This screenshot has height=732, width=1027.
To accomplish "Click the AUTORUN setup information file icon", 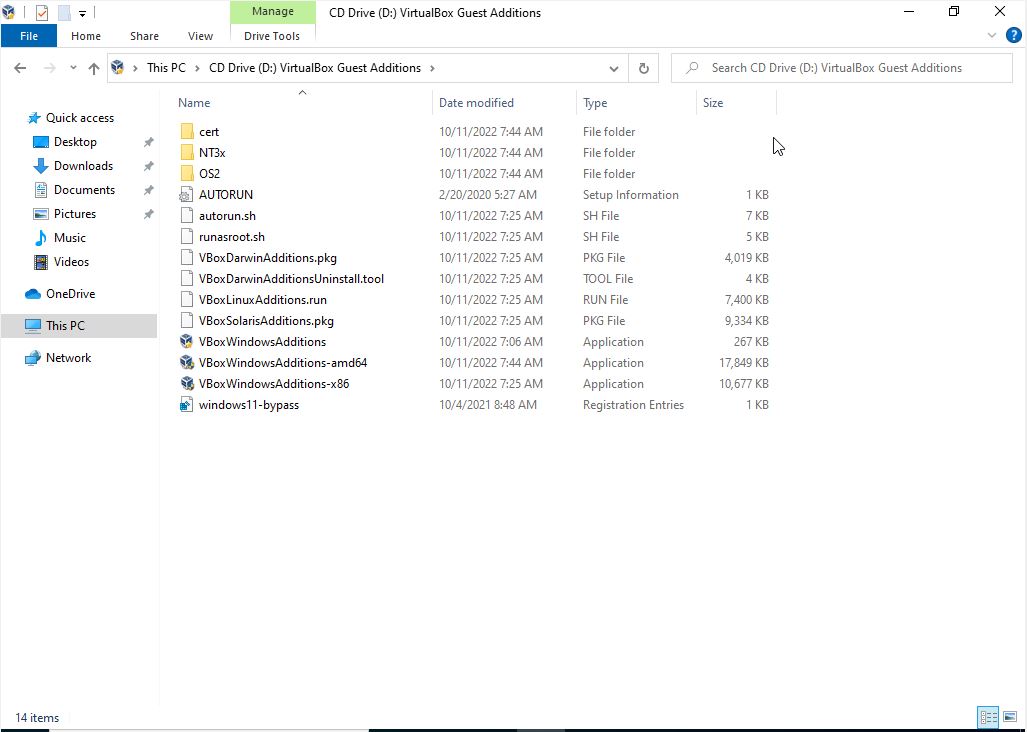I will (x=187, y=194).
